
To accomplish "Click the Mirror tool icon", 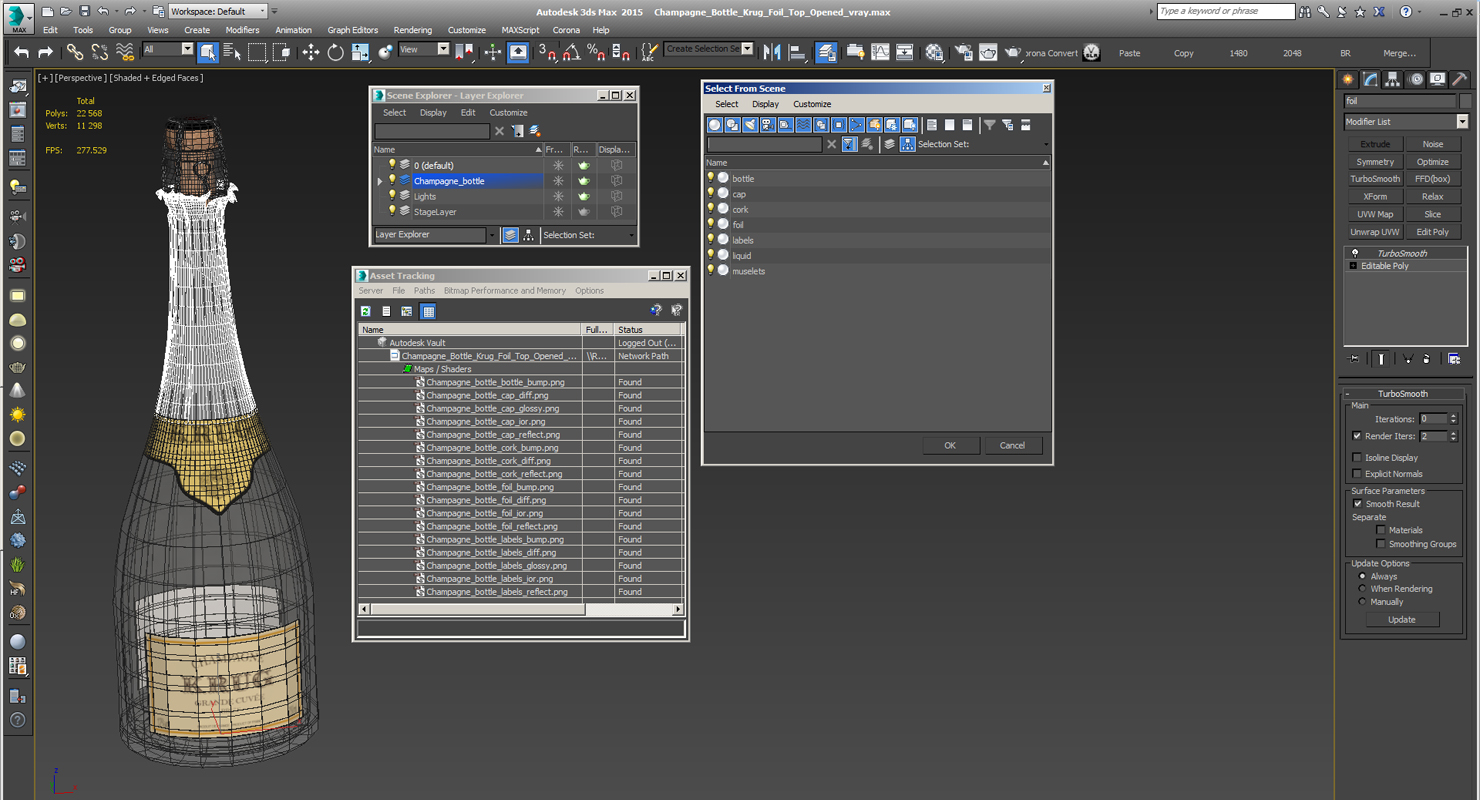I will (x=773, y=52).
